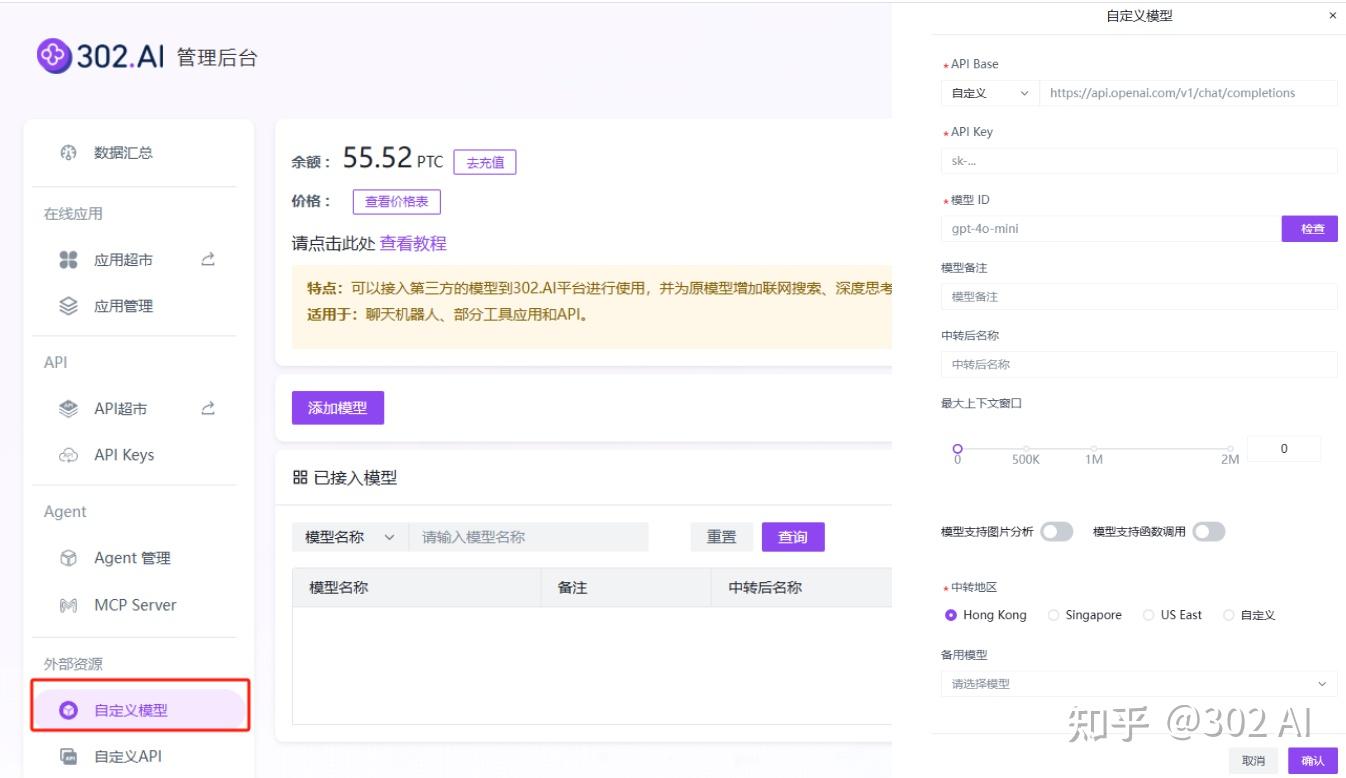
Task: Open the 模型名称 search filter dropdown
Action: tap(350, 537)
